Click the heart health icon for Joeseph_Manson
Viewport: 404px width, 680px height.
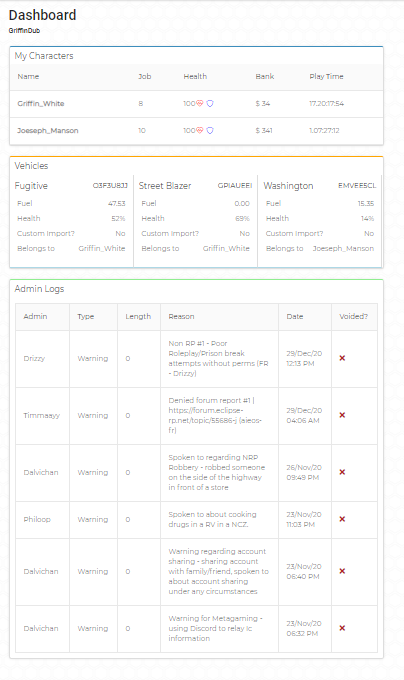200,131
